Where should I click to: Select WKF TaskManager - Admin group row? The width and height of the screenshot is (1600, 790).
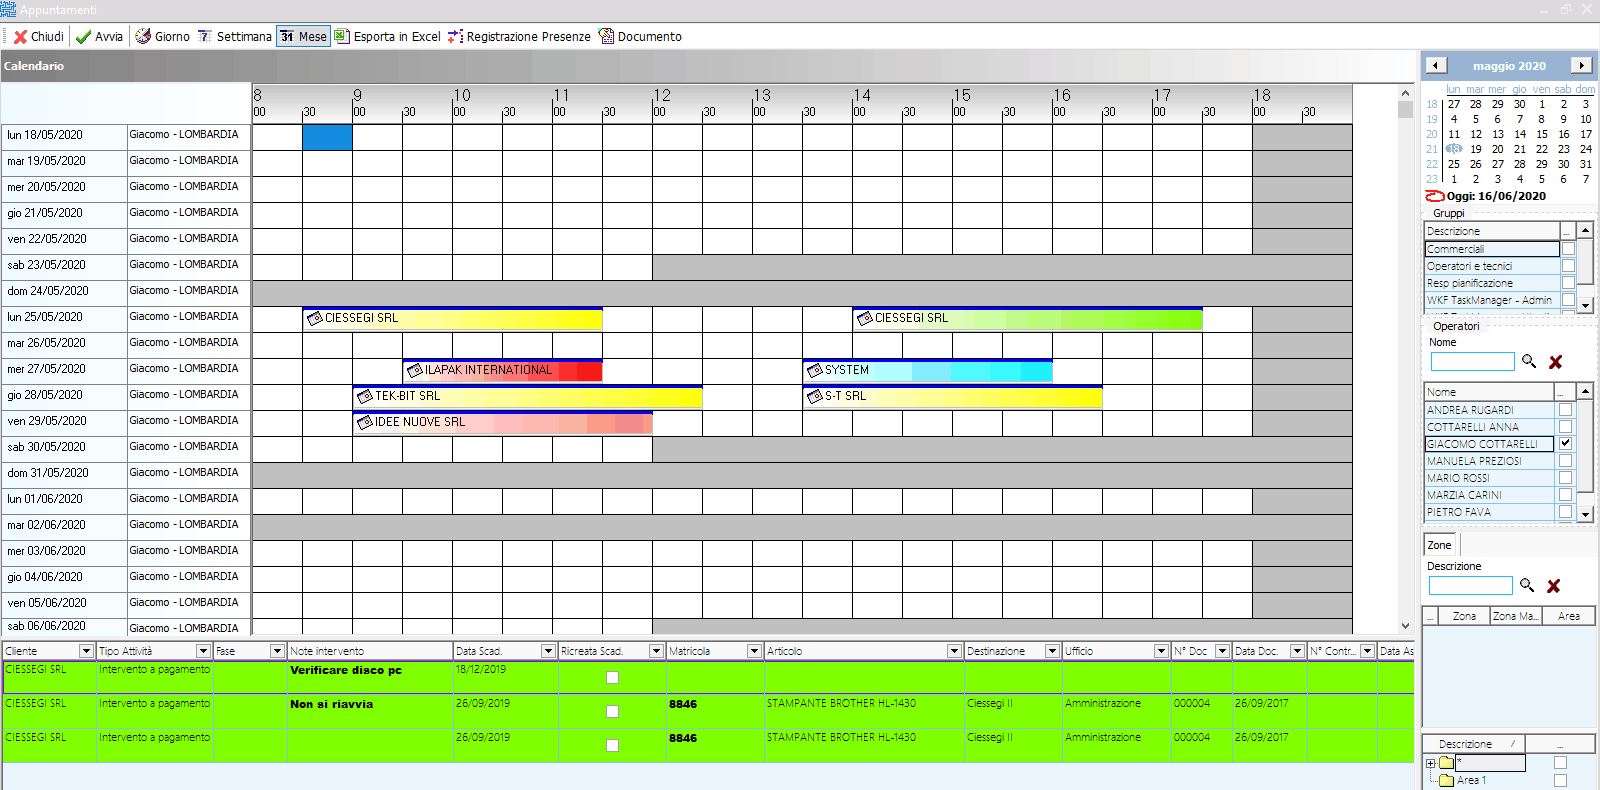[1491, 300]
